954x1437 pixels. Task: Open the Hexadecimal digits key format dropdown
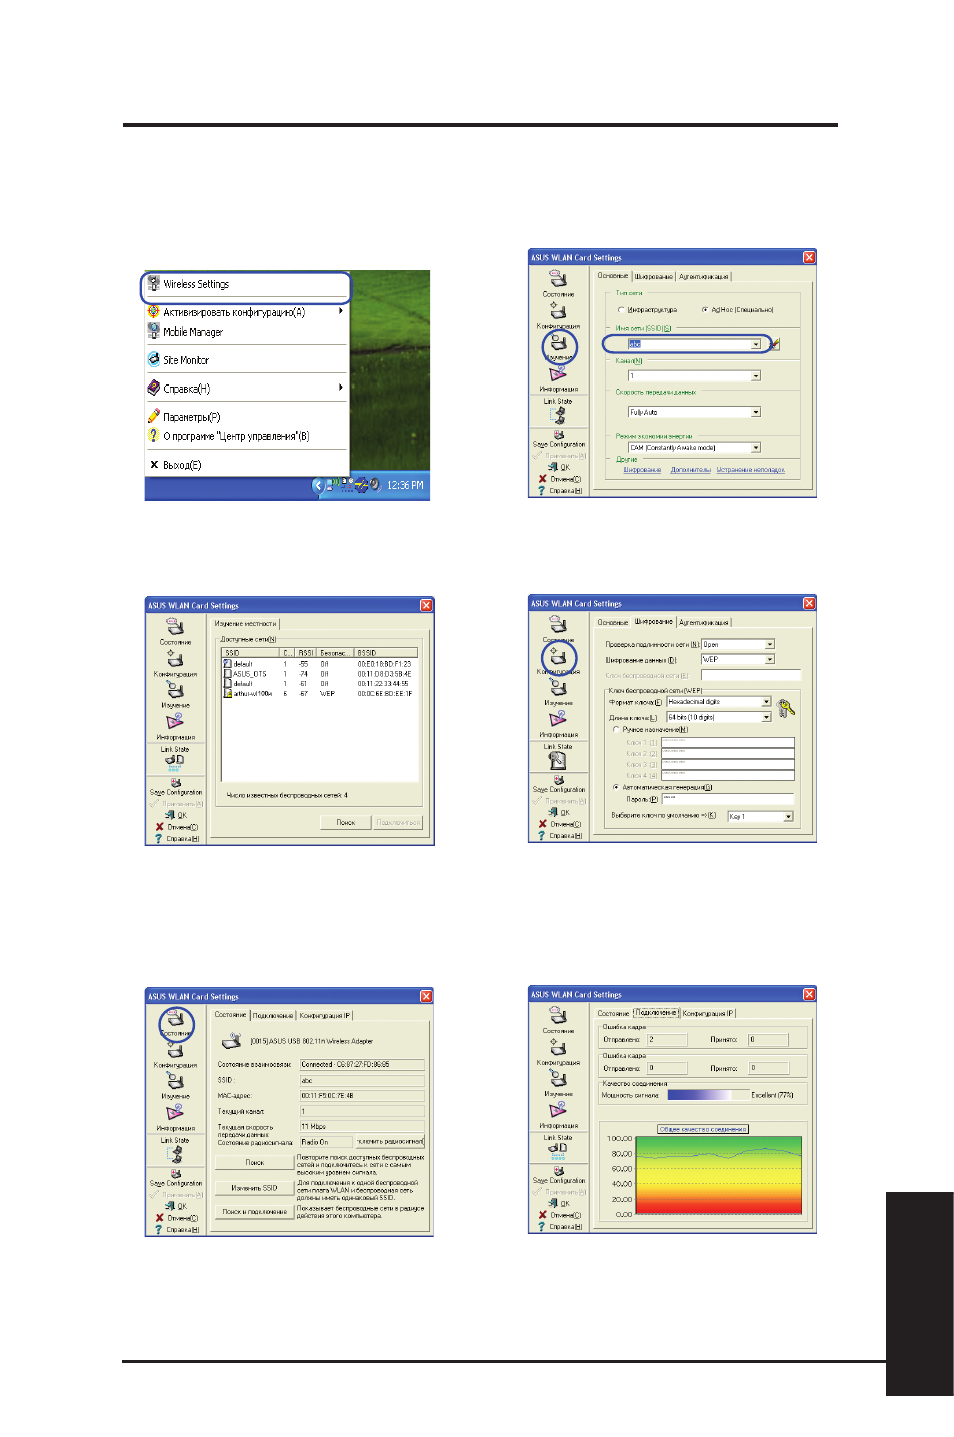766,702
